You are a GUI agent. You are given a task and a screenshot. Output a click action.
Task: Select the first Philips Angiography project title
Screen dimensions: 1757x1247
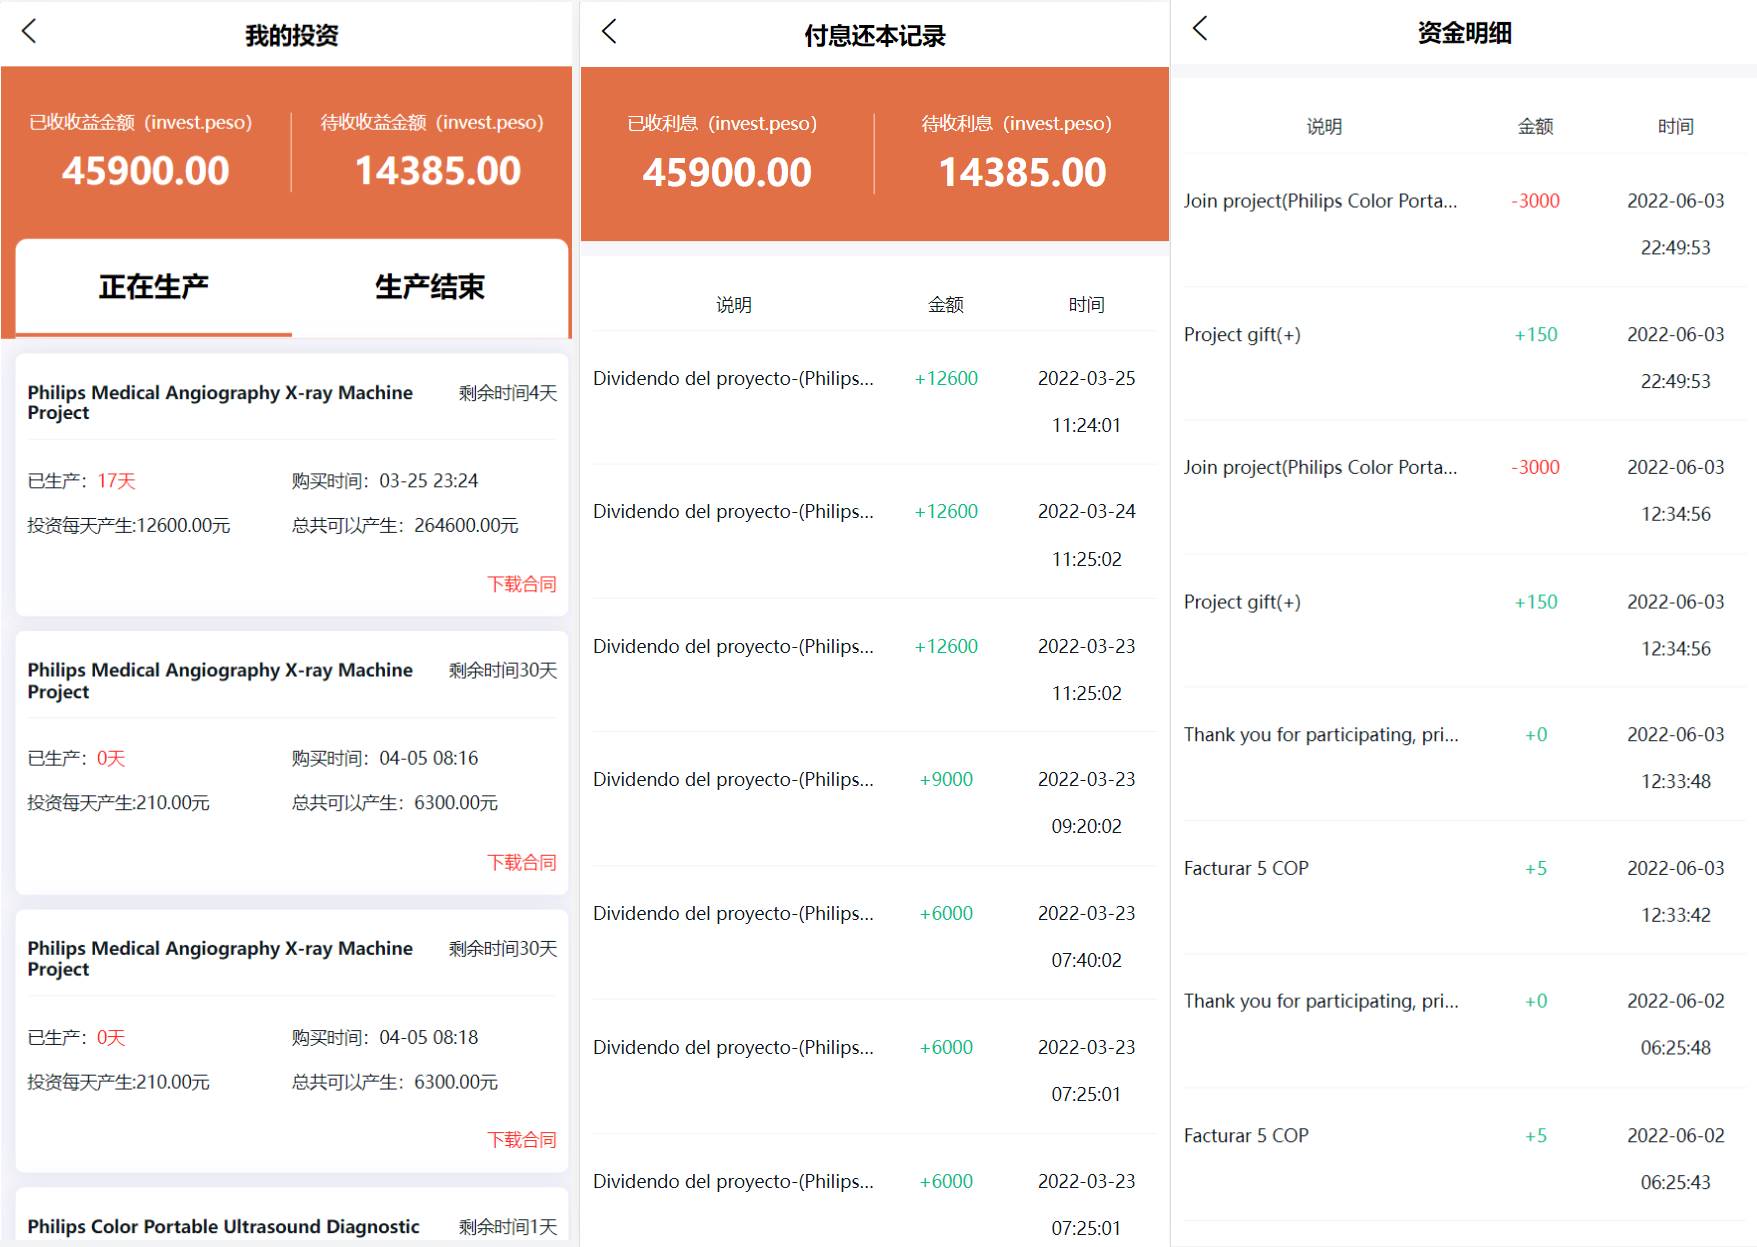click(x=220, y=402)
